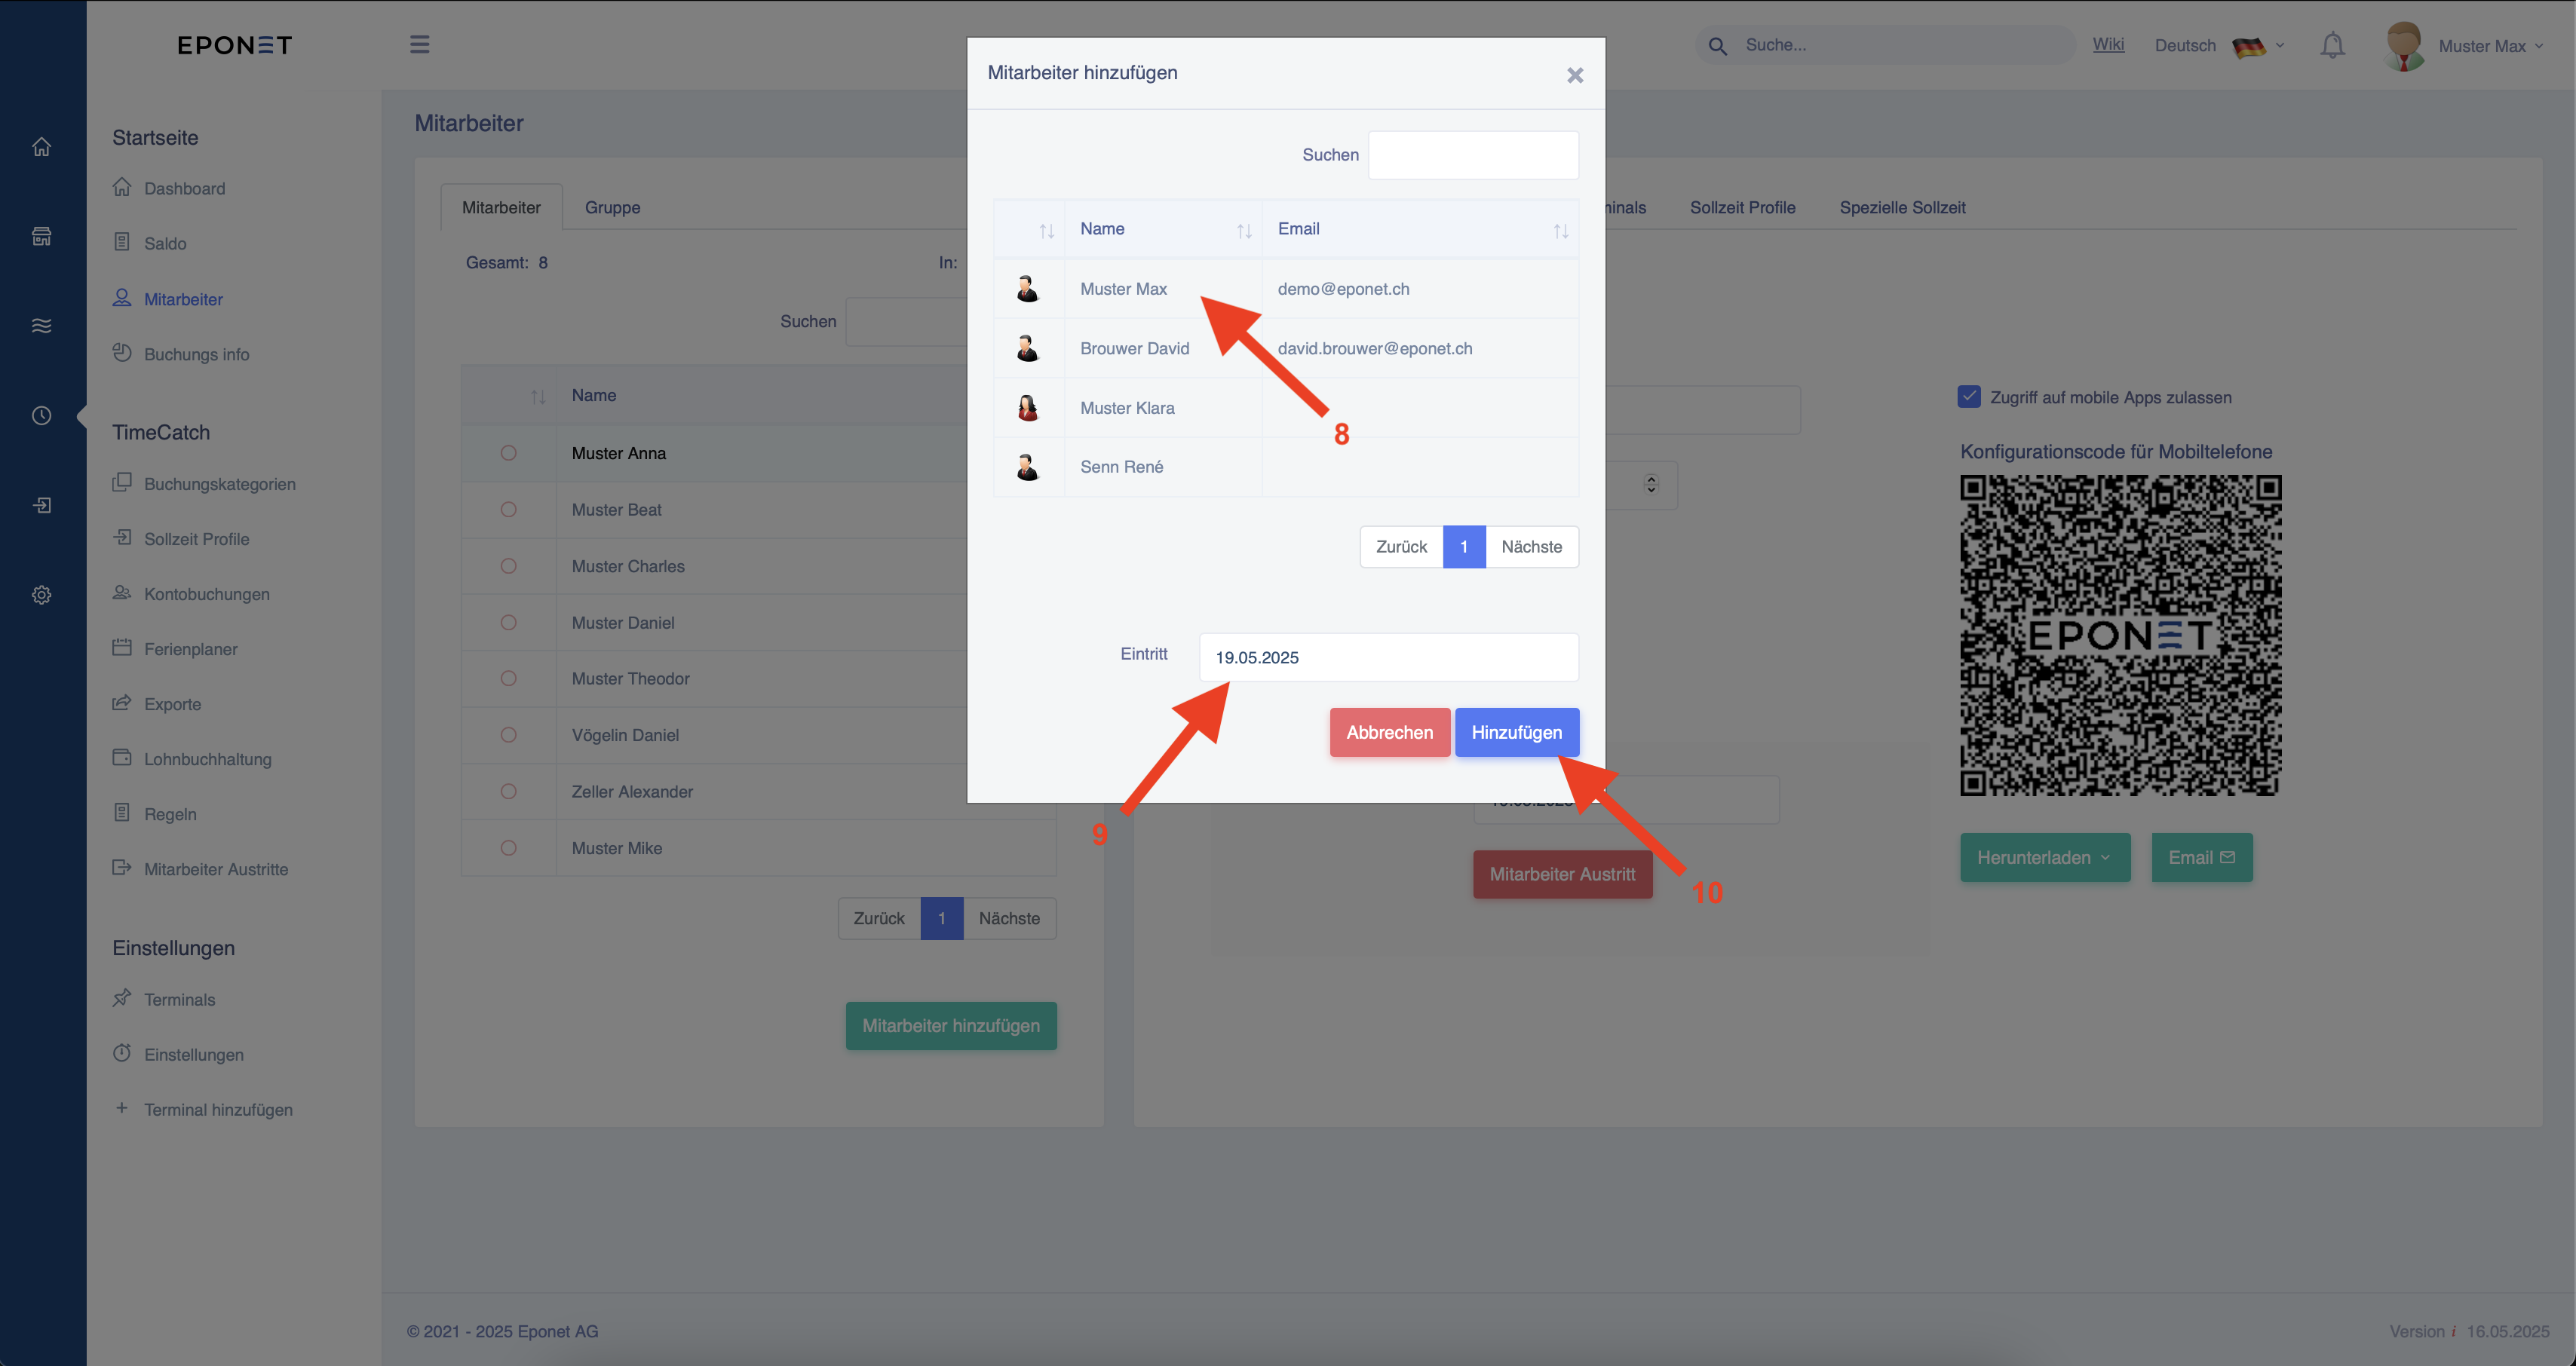
Task: Open the notifications bell
Action: (x=2332, y=45)
